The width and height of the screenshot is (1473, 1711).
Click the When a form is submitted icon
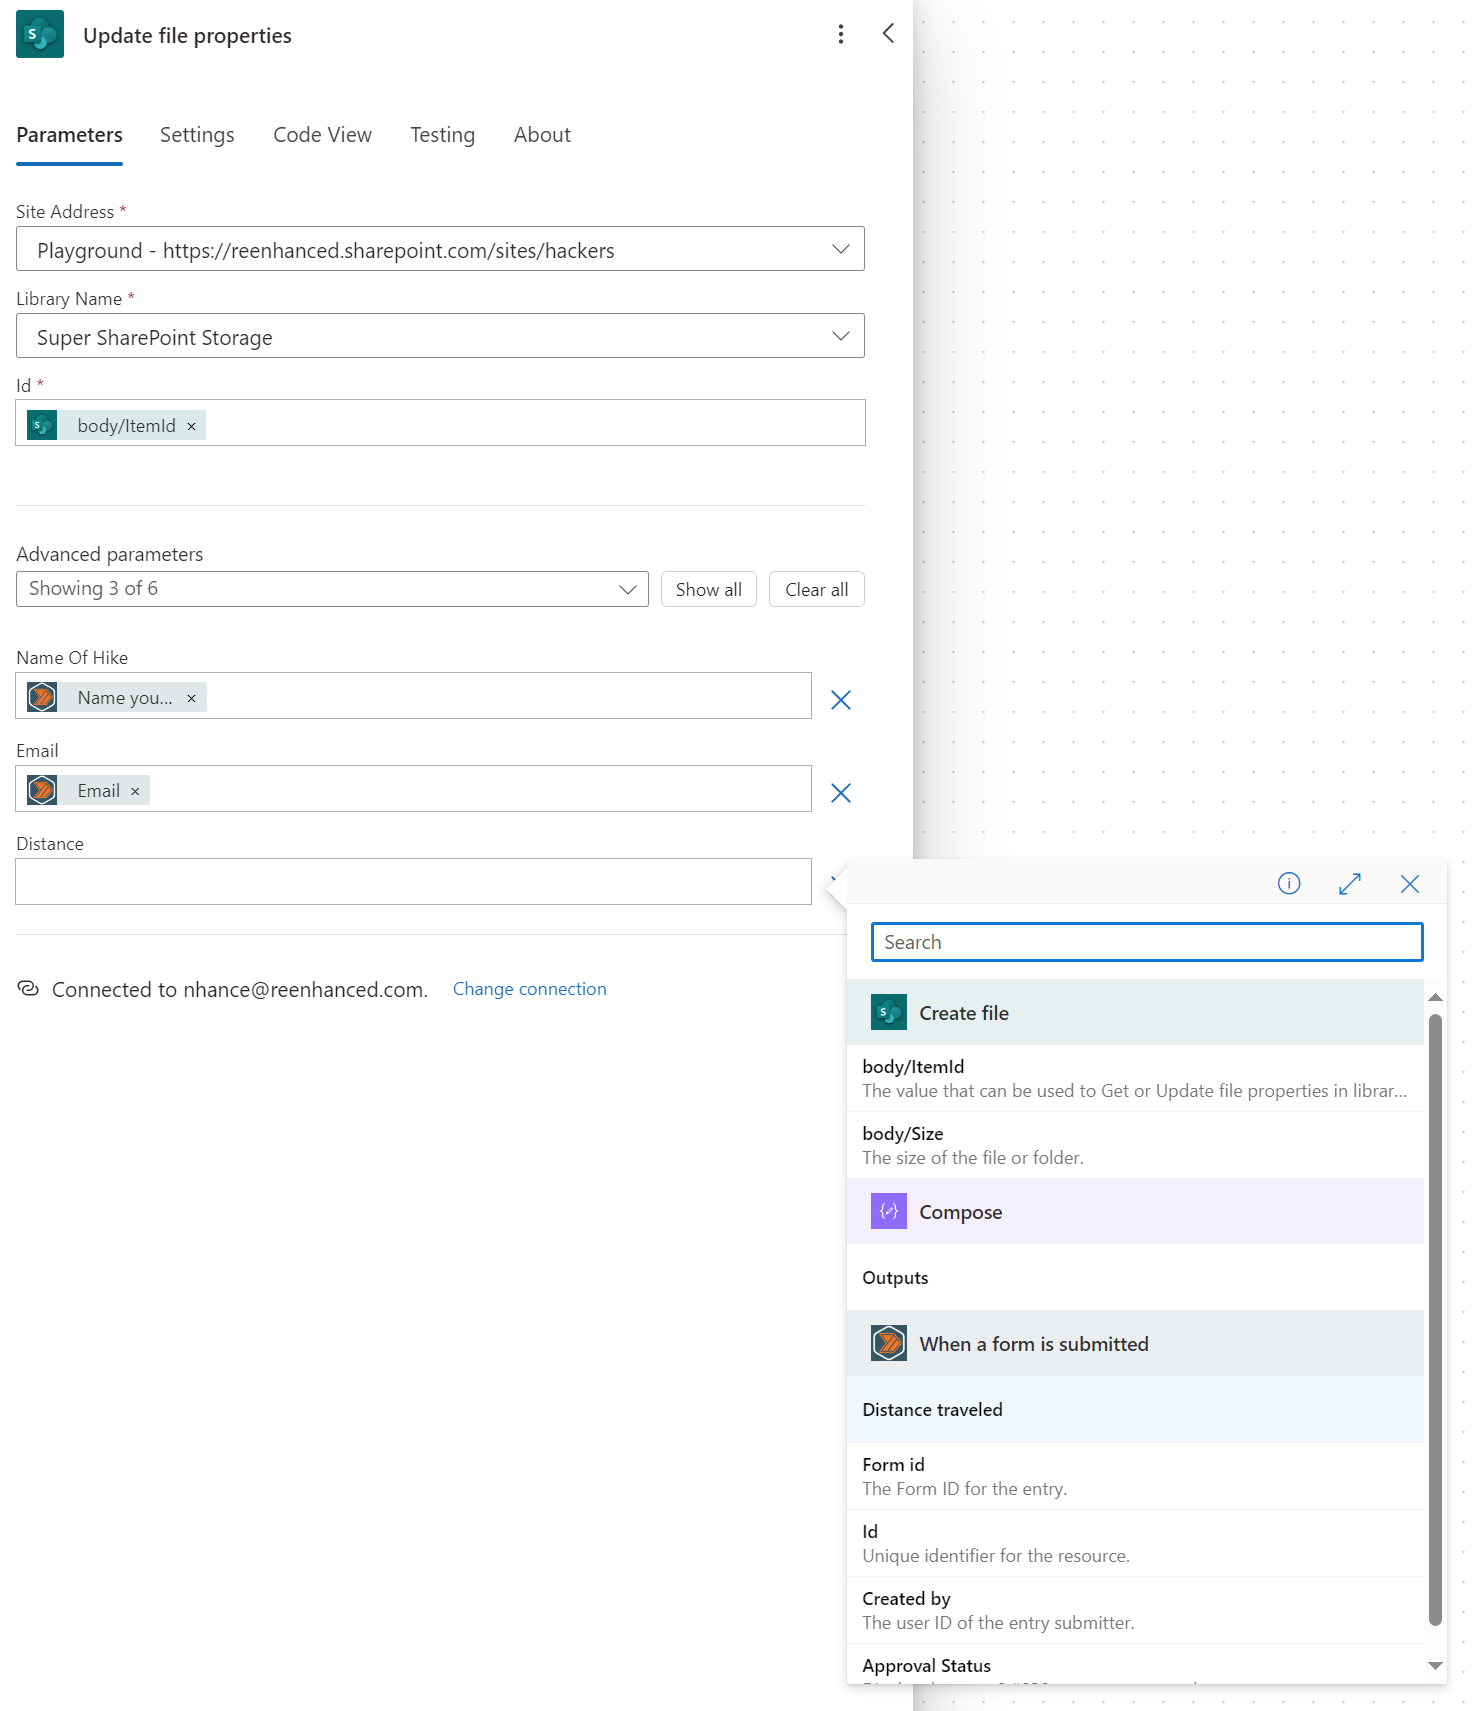[889, 1343]
